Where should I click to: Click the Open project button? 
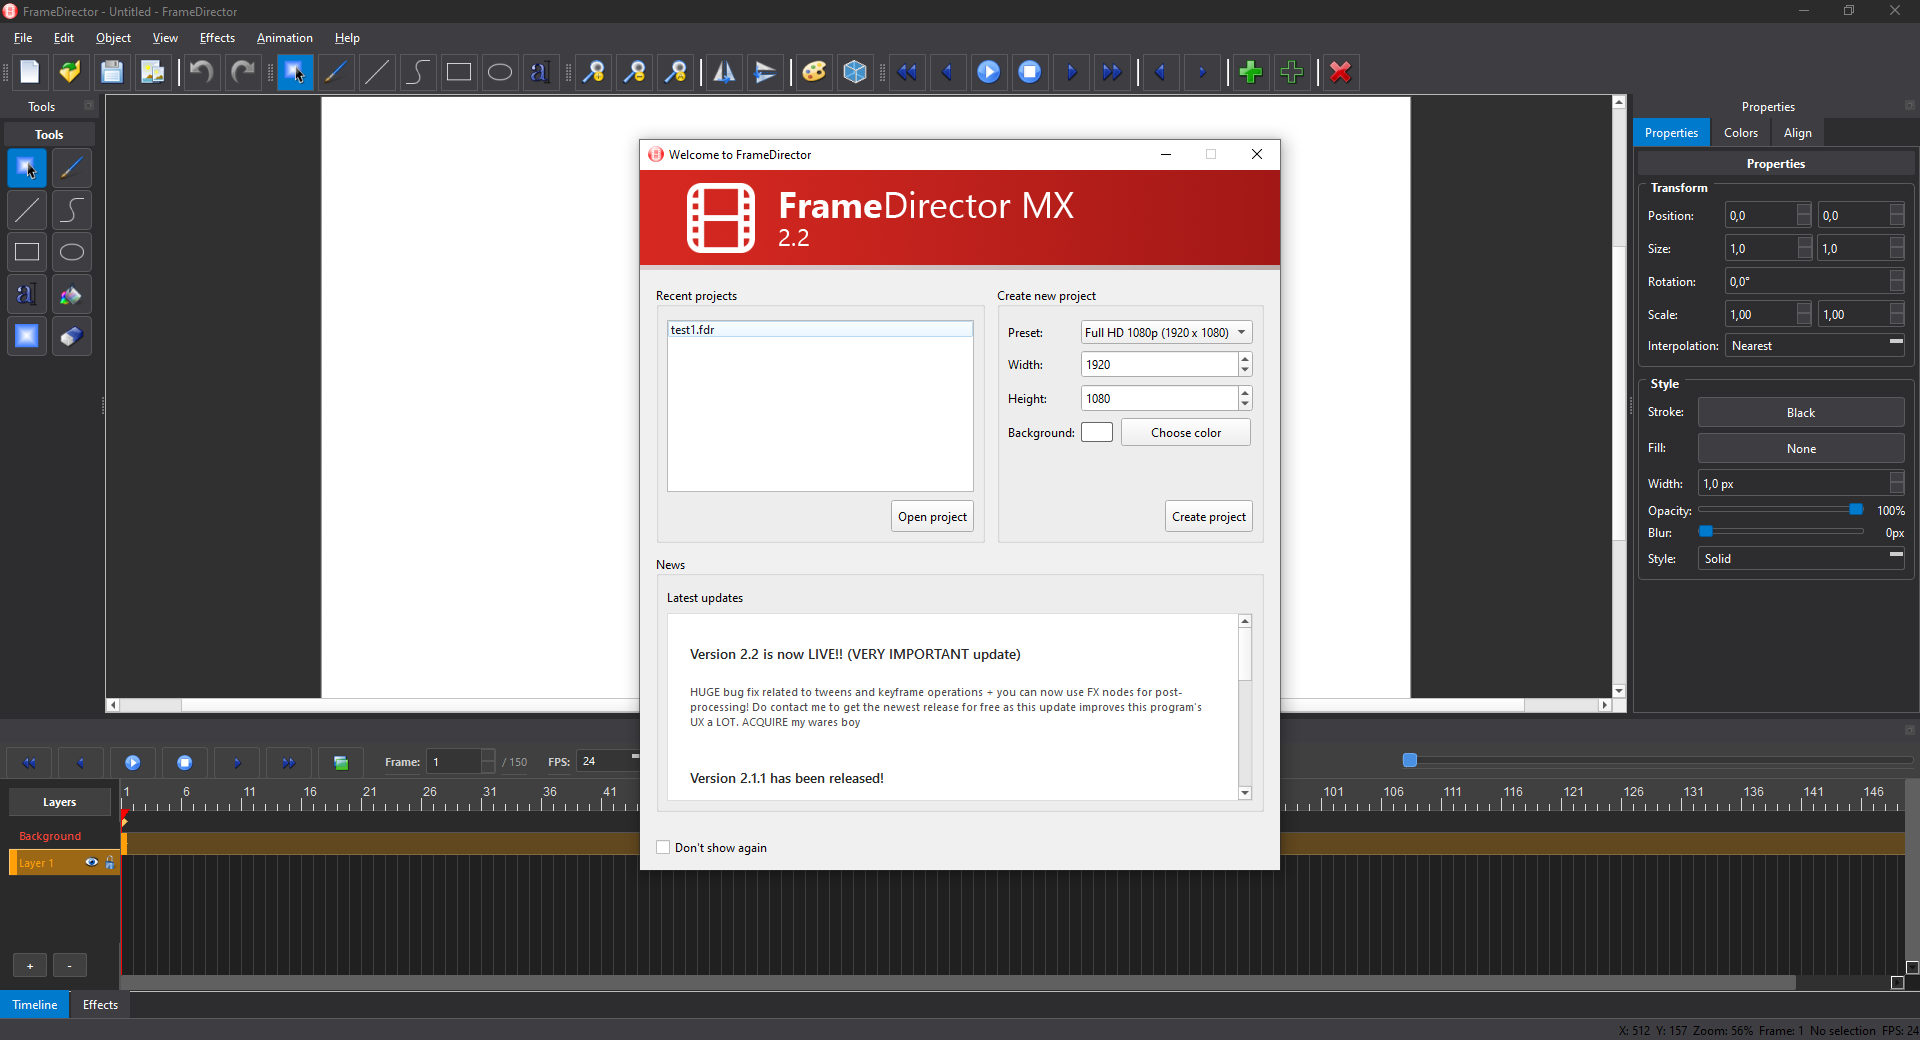pos(932,516)
